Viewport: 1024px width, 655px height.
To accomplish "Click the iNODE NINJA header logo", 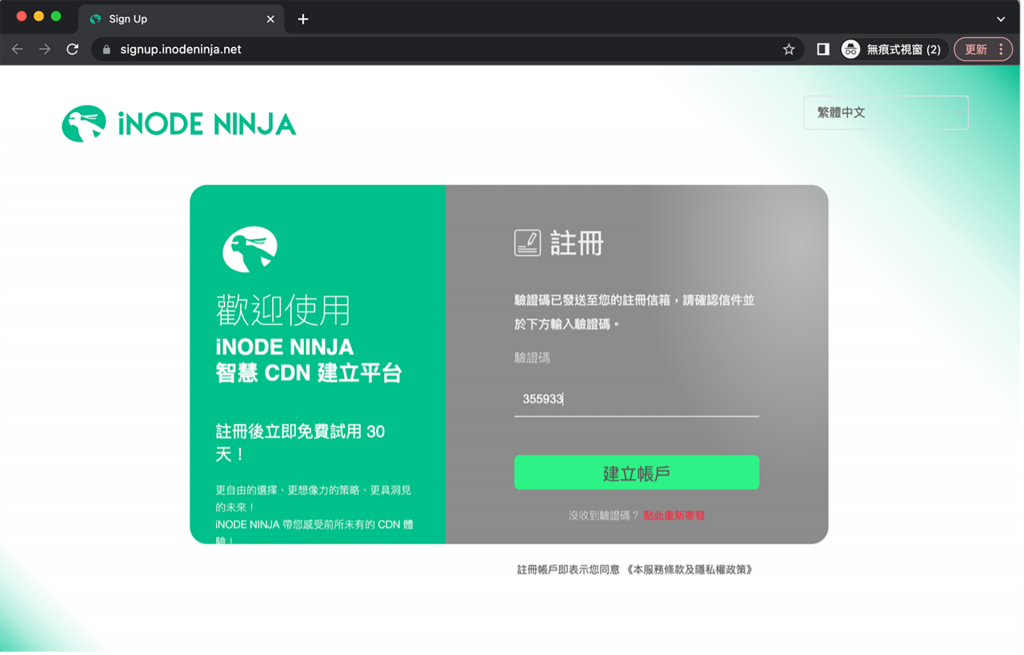I will 179,124.
